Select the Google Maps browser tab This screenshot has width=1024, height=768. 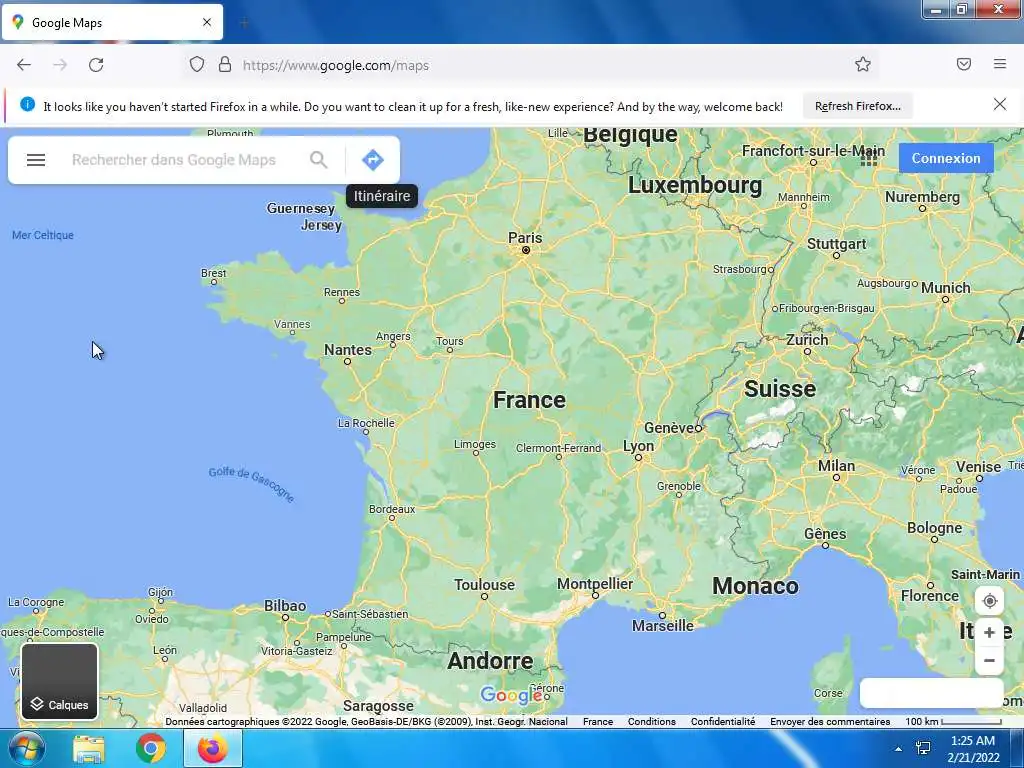[x=112, y=22]
